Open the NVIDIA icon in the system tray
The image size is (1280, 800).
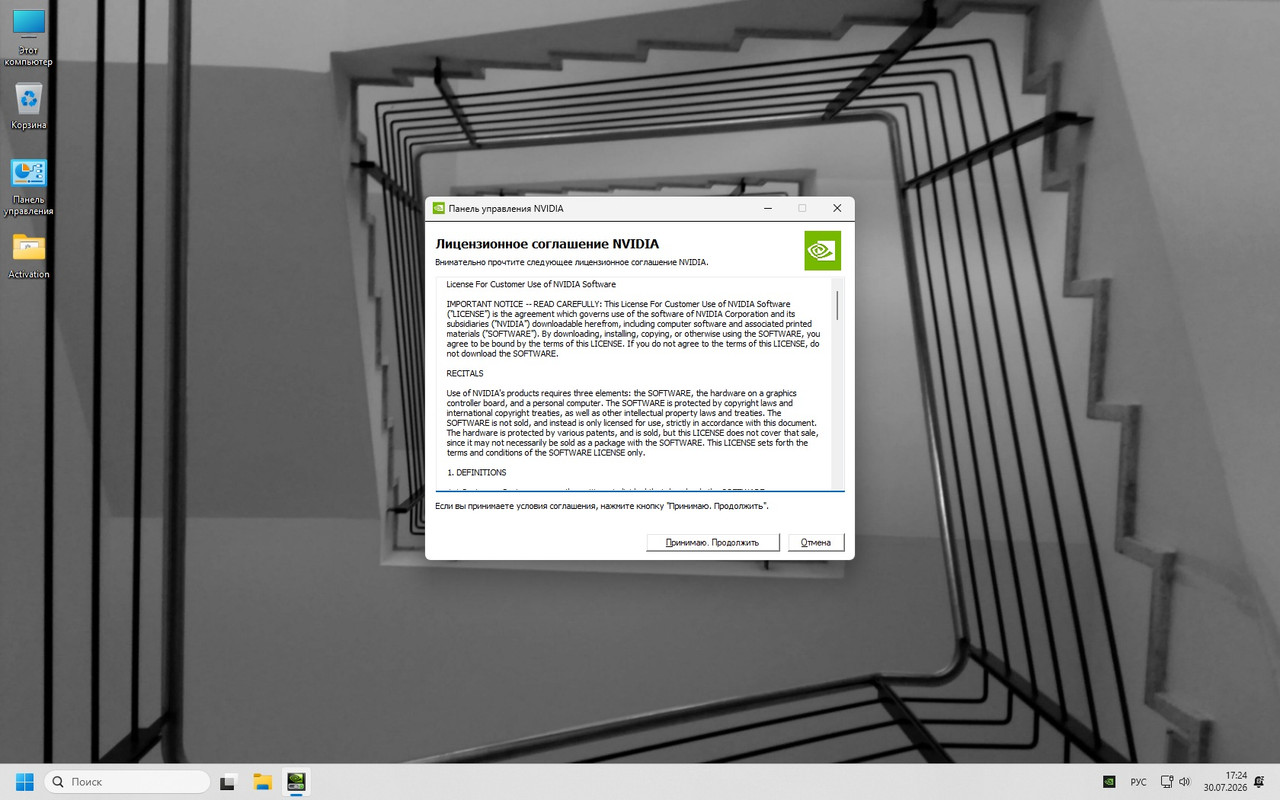click(x=1109, y=781)
